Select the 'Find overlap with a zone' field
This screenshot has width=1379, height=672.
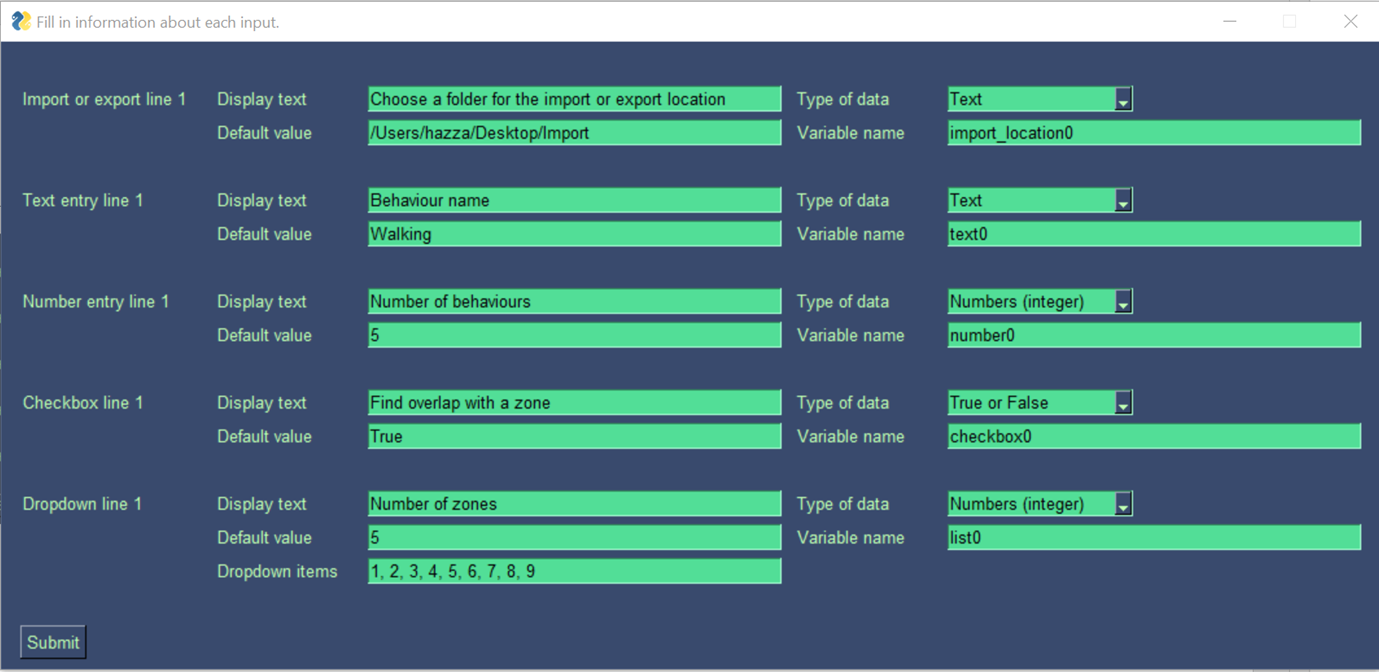(x=574, y=402)
